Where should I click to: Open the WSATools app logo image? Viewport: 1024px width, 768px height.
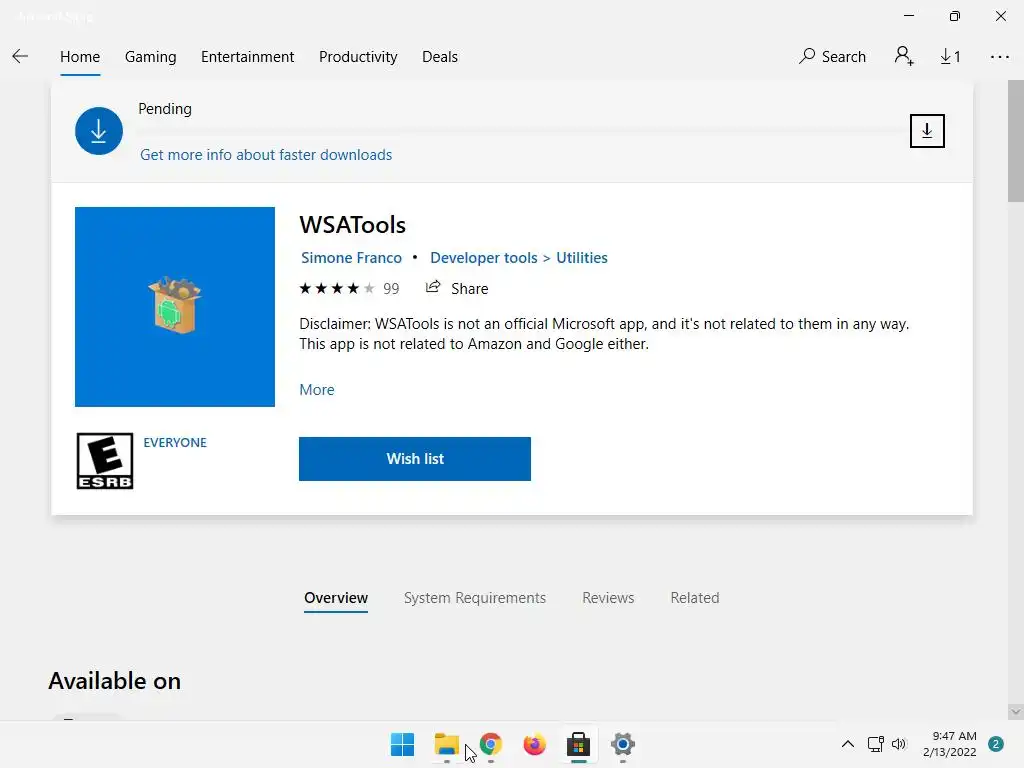(174, 307)
